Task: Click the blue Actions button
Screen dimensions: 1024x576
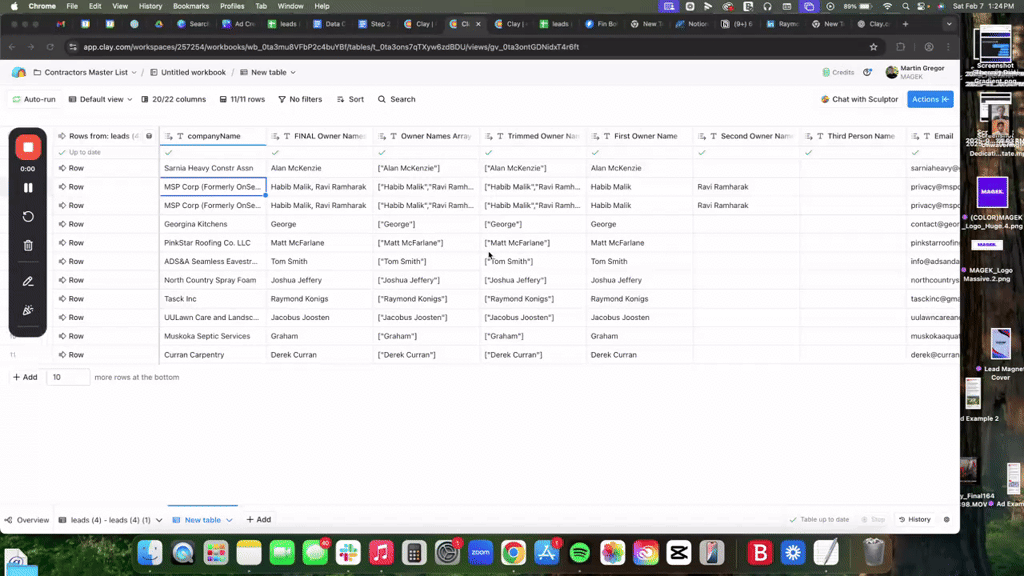Action: point(929,99)
